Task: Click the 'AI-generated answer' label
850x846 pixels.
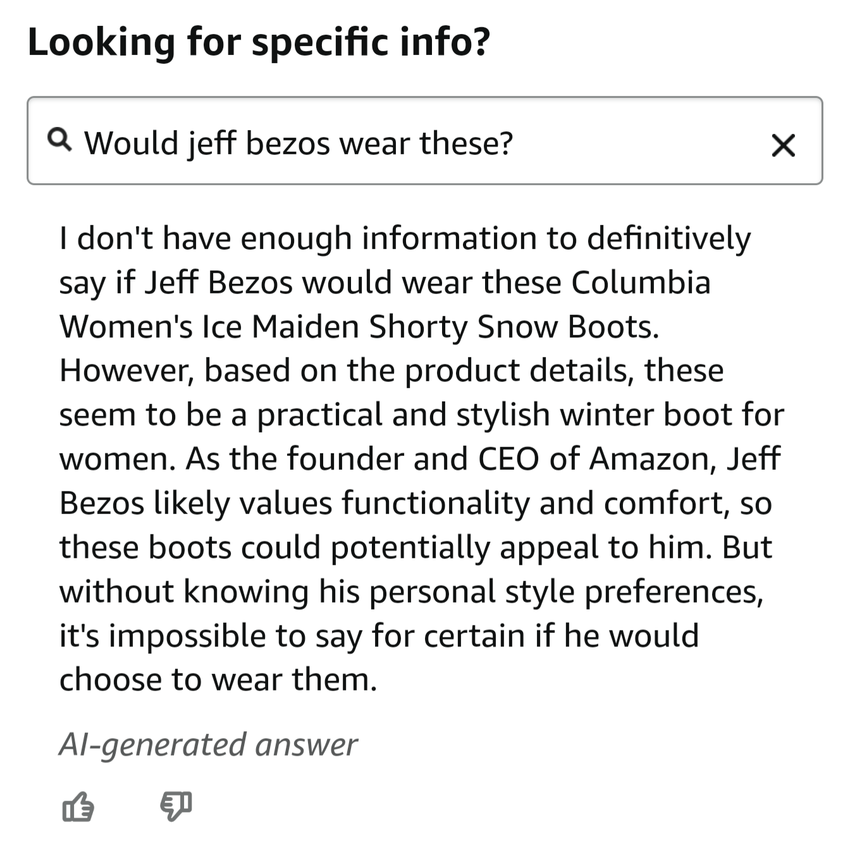Action: point(208,745)
